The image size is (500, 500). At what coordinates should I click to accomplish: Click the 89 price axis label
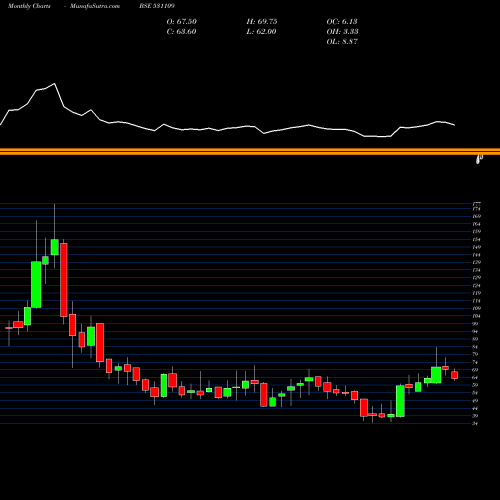pyautogui.click(x=475, y=339)
